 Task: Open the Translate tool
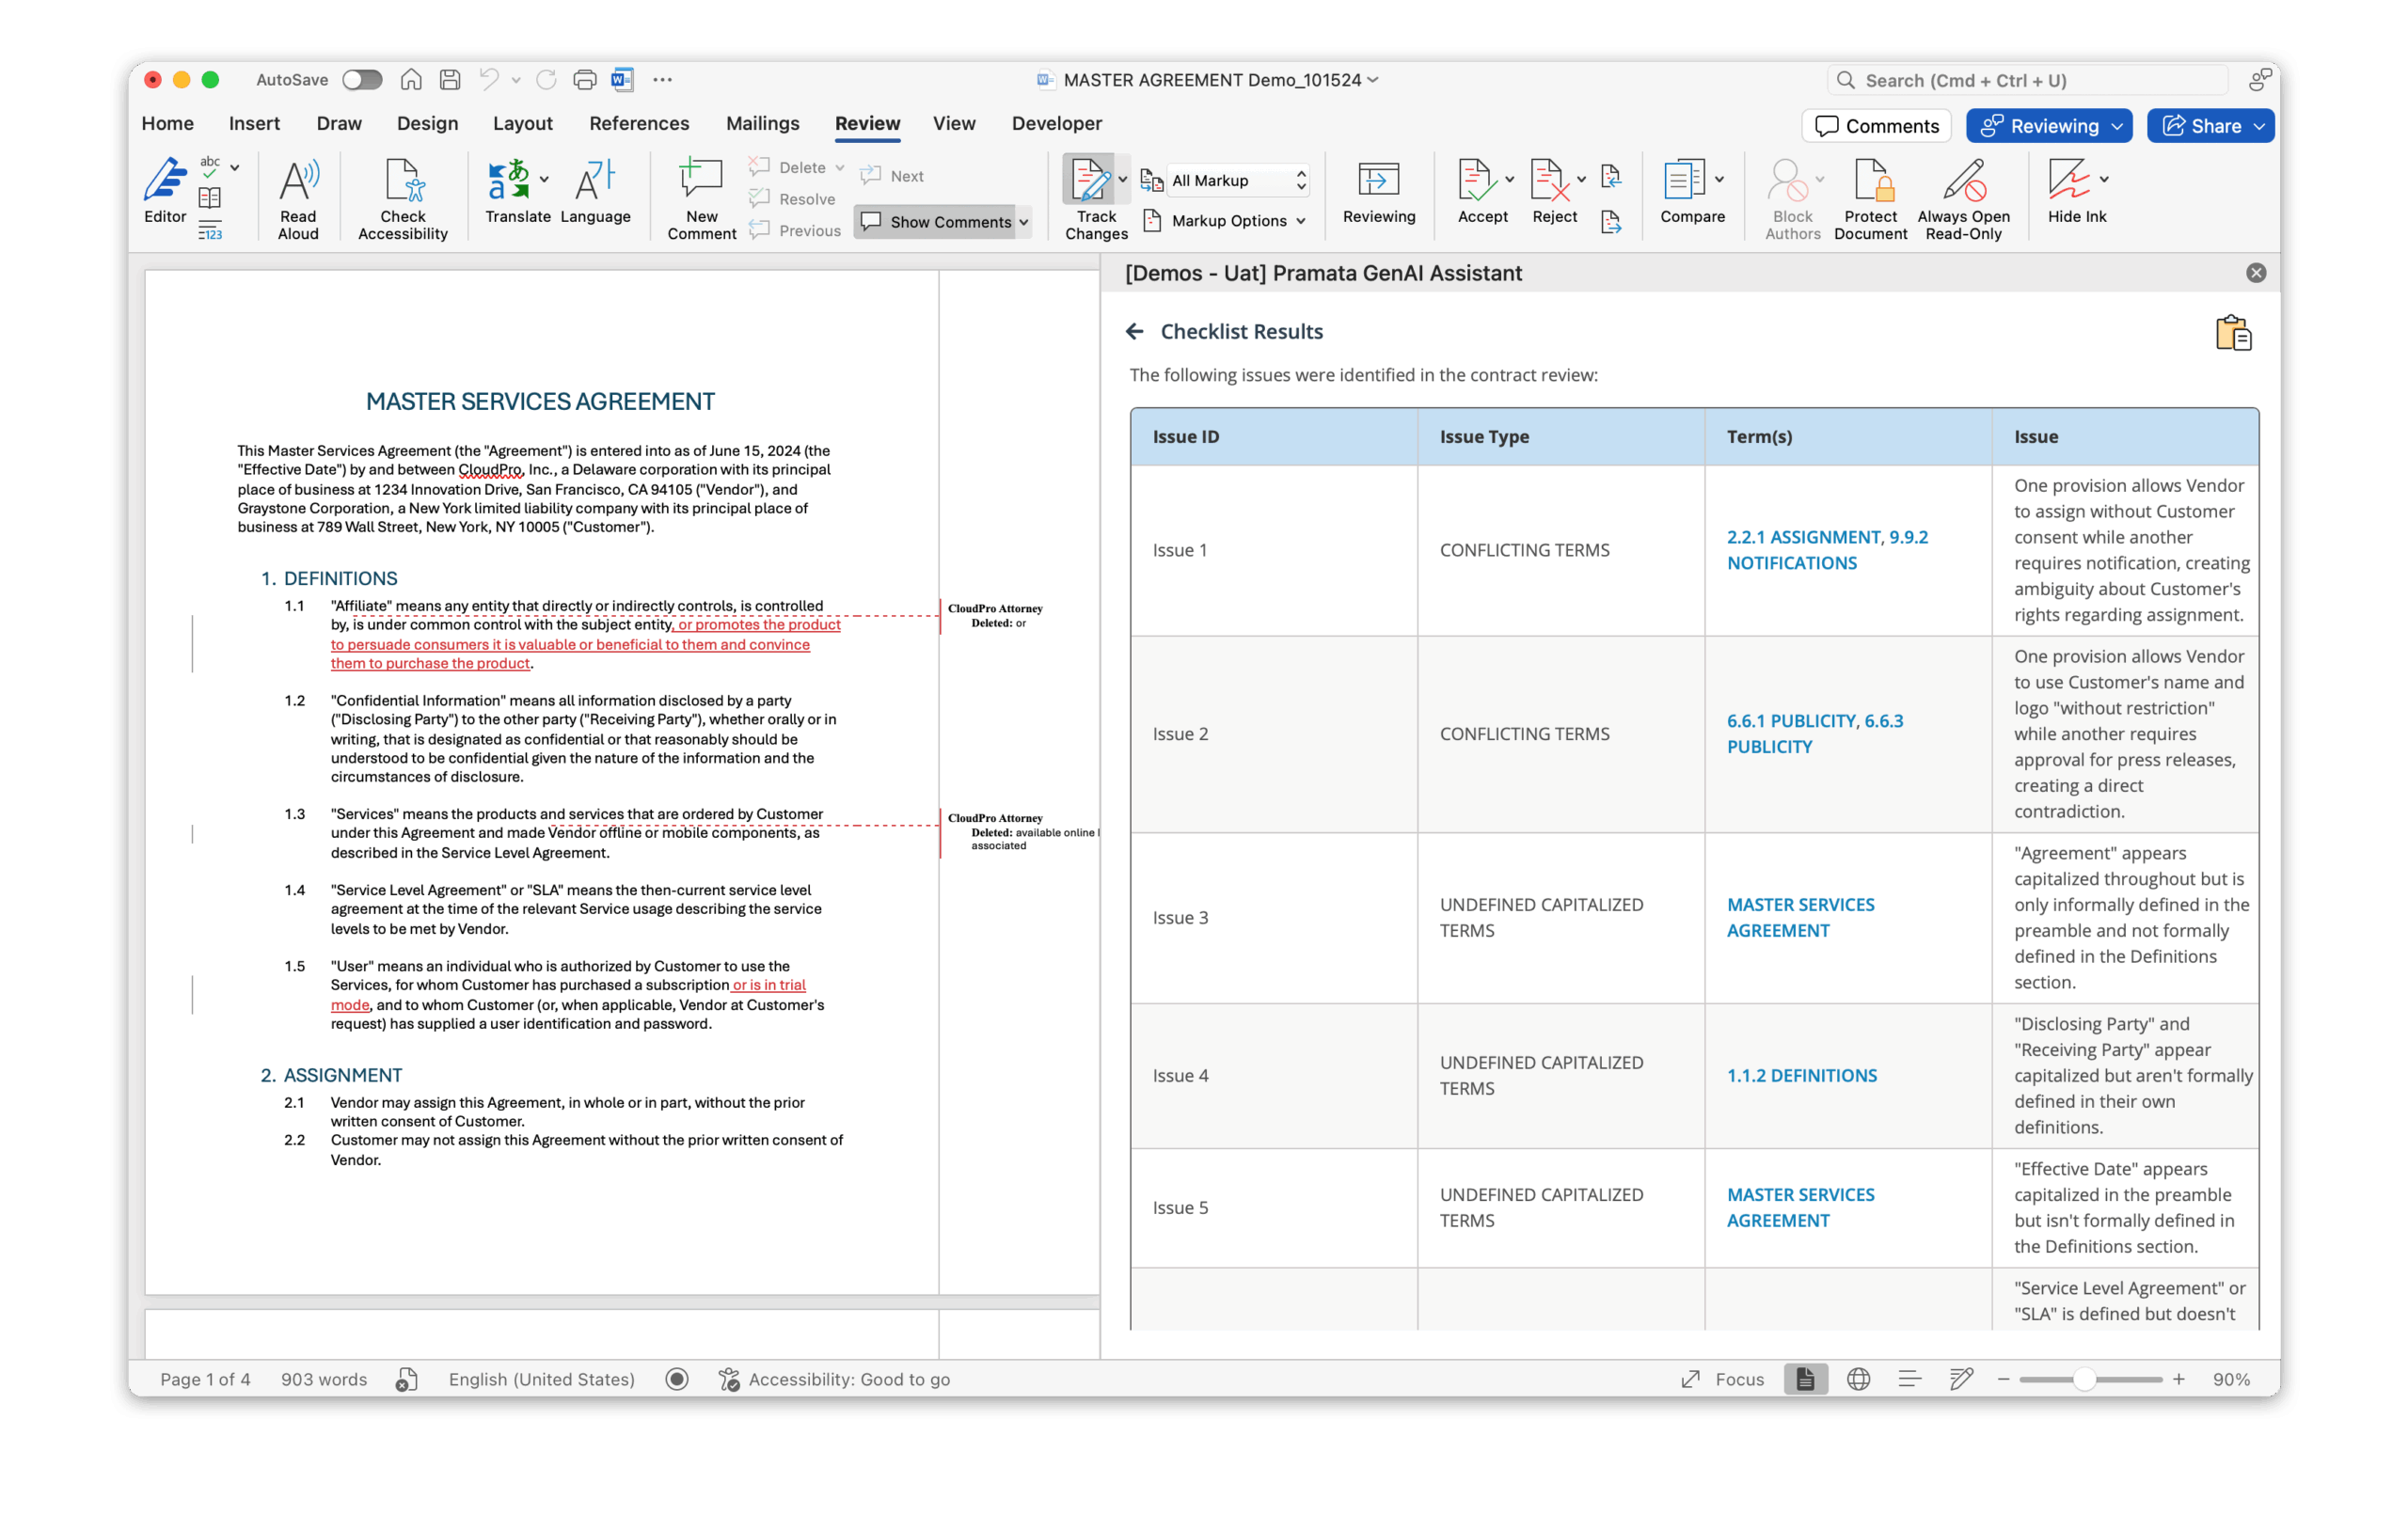[517, 191]
